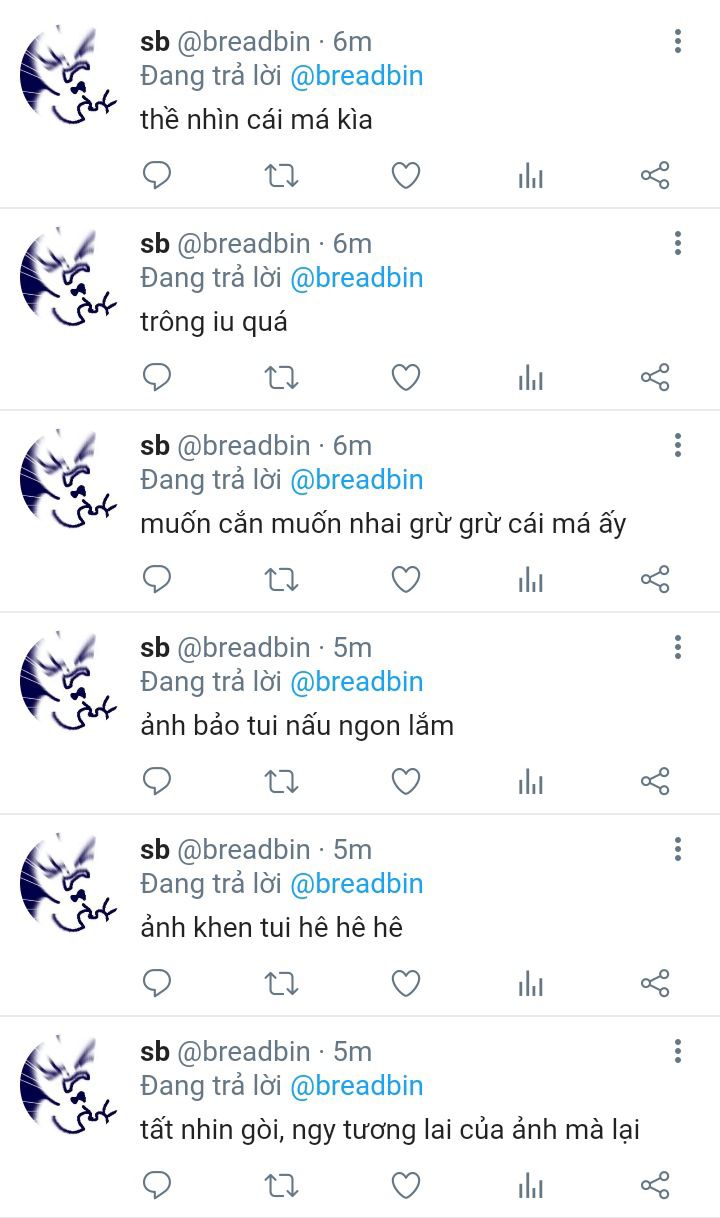This screenshot has height=1218, width=720.
Task: Retweet the "ảnh khen tui hê hê hê" tweet
Action: pyautogui.click(x=281, y=984)
